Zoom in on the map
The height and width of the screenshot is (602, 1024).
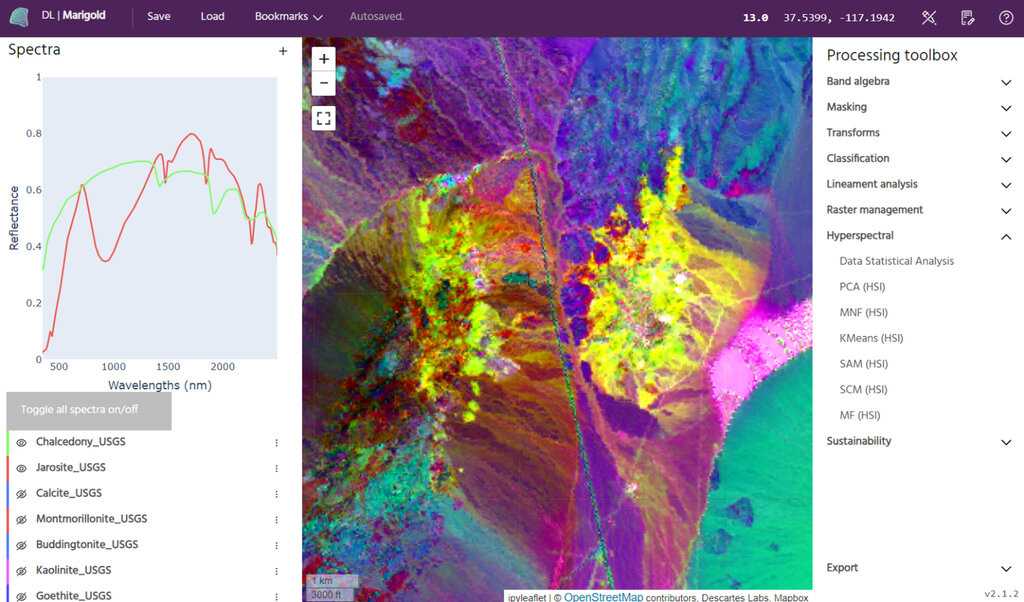[x=324, y=59]
